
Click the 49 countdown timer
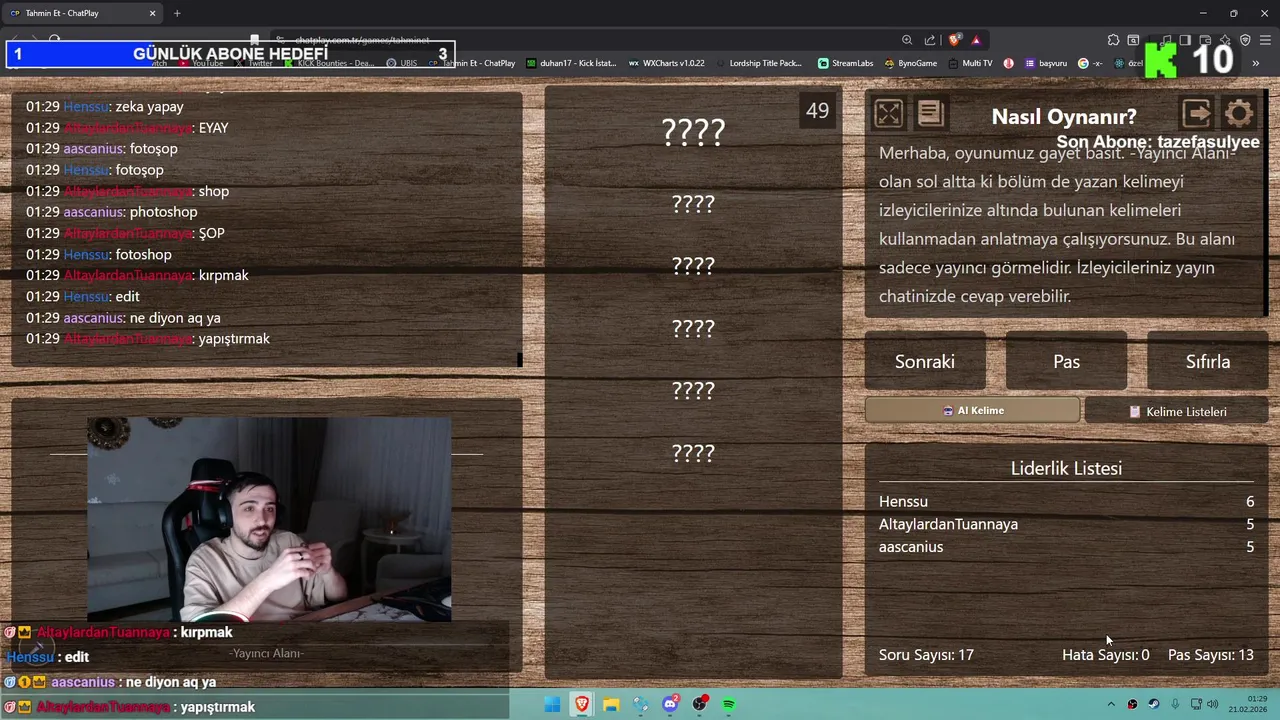point(817,111)
